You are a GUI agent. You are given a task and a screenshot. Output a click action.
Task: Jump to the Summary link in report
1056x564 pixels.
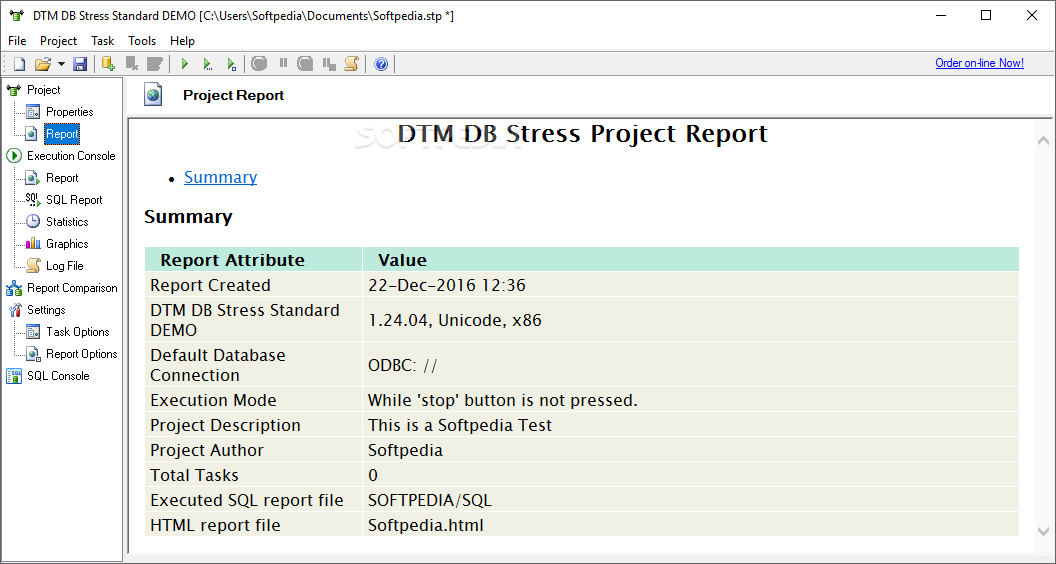(x=220, y=177)
